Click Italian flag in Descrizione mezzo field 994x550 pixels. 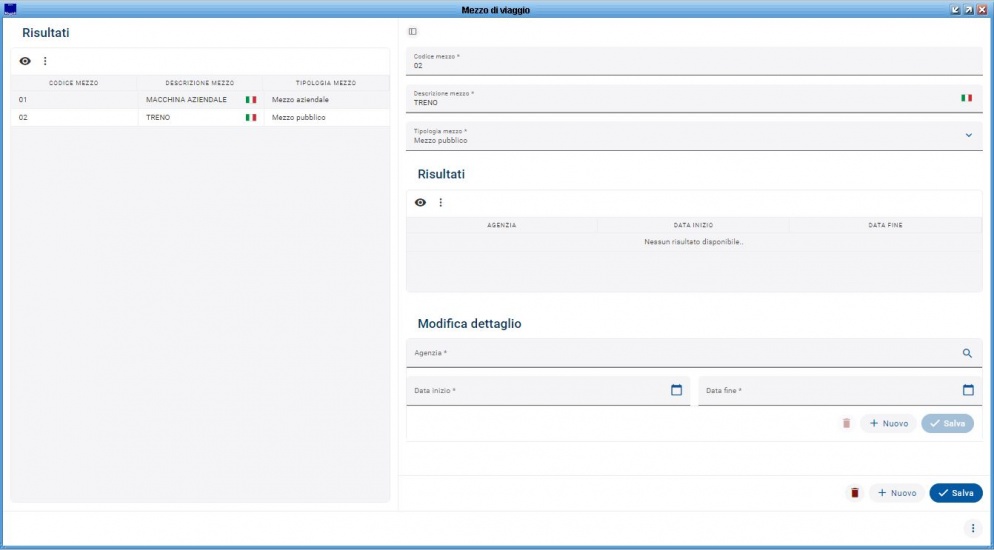[x=966, y=98]
